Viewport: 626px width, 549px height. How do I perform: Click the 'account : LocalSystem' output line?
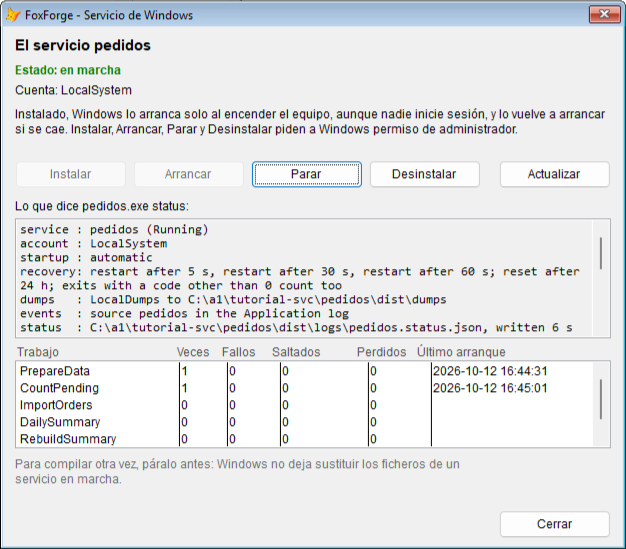pos(94,244)
